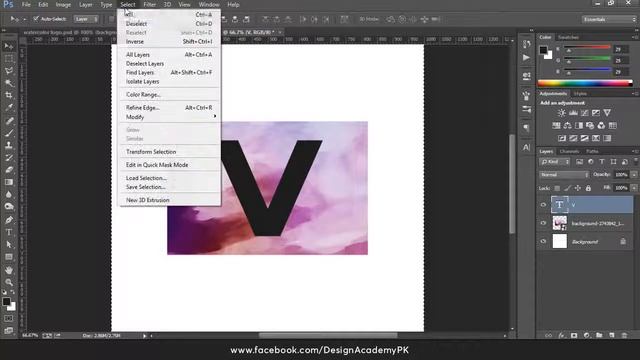Open the Essentials workspace dropdown
The width and height of the screenshot is (640, 360).
[609, 19]
